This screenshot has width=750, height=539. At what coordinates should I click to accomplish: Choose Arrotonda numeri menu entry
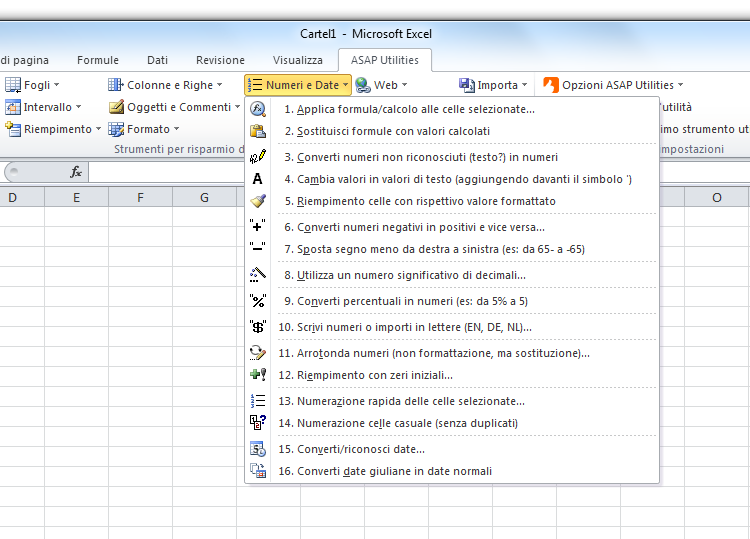coord(452,353)
